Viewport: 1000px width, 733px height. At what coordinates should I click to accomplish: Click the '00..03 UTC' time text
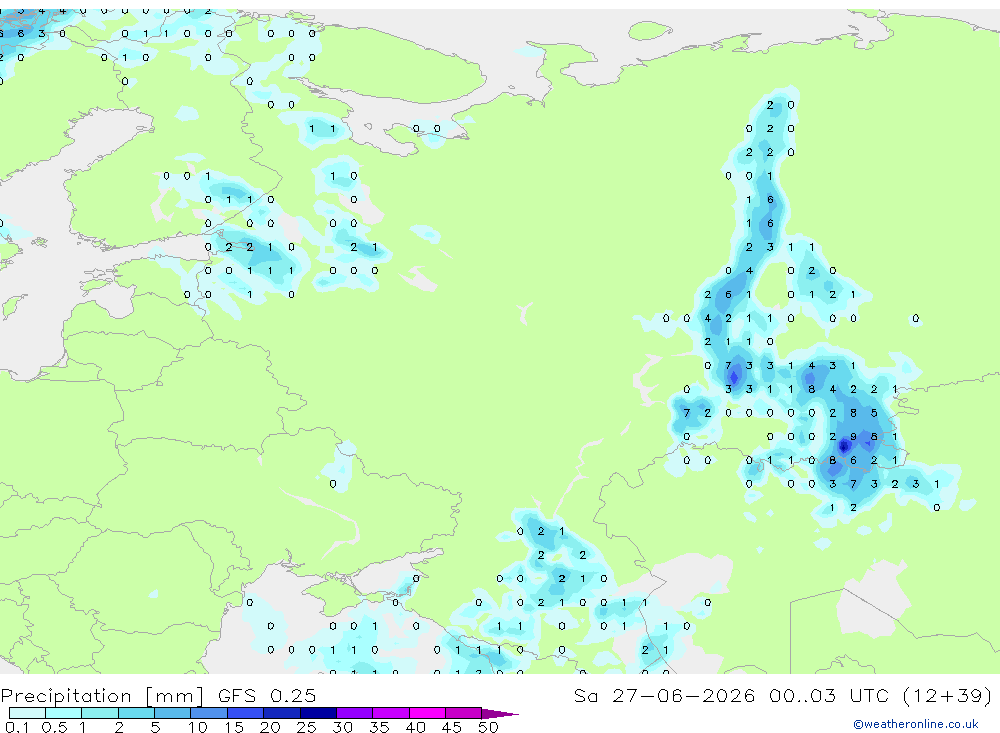(828, 695)
